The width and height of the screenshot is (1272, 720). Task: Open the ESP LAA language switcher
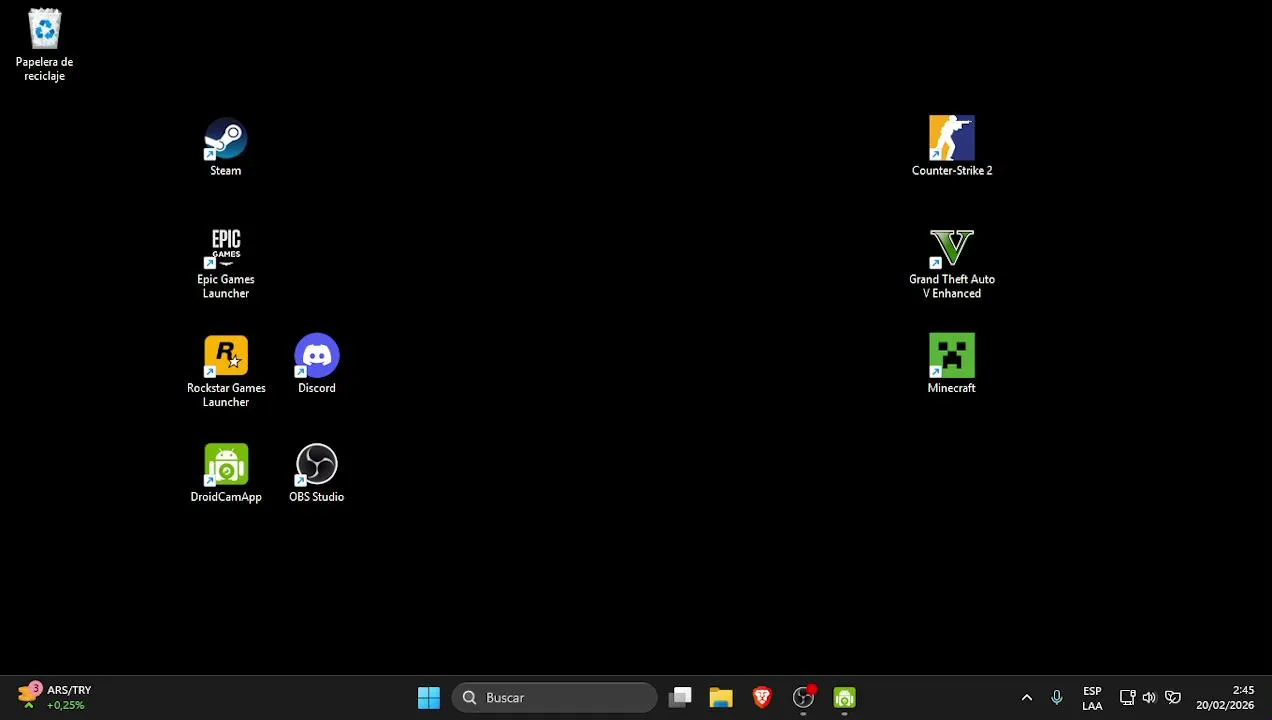click(1092, 698)
